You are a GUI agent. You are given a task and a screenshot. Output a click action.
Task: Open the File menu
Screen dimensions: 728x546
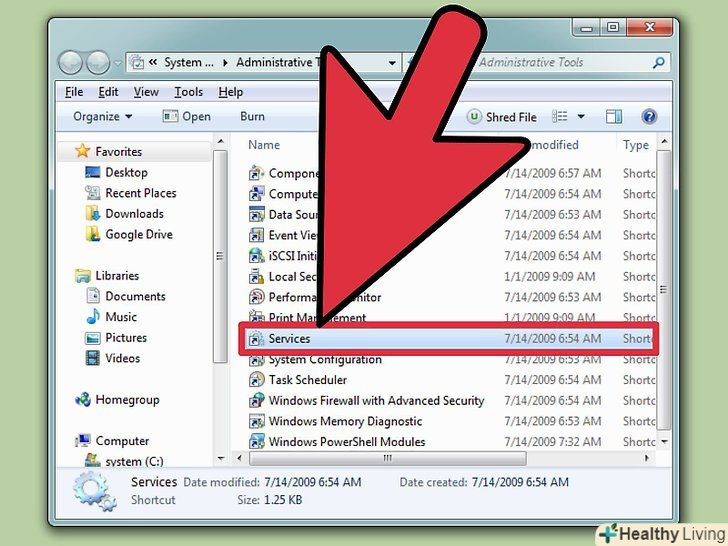[x=74, y=92]
